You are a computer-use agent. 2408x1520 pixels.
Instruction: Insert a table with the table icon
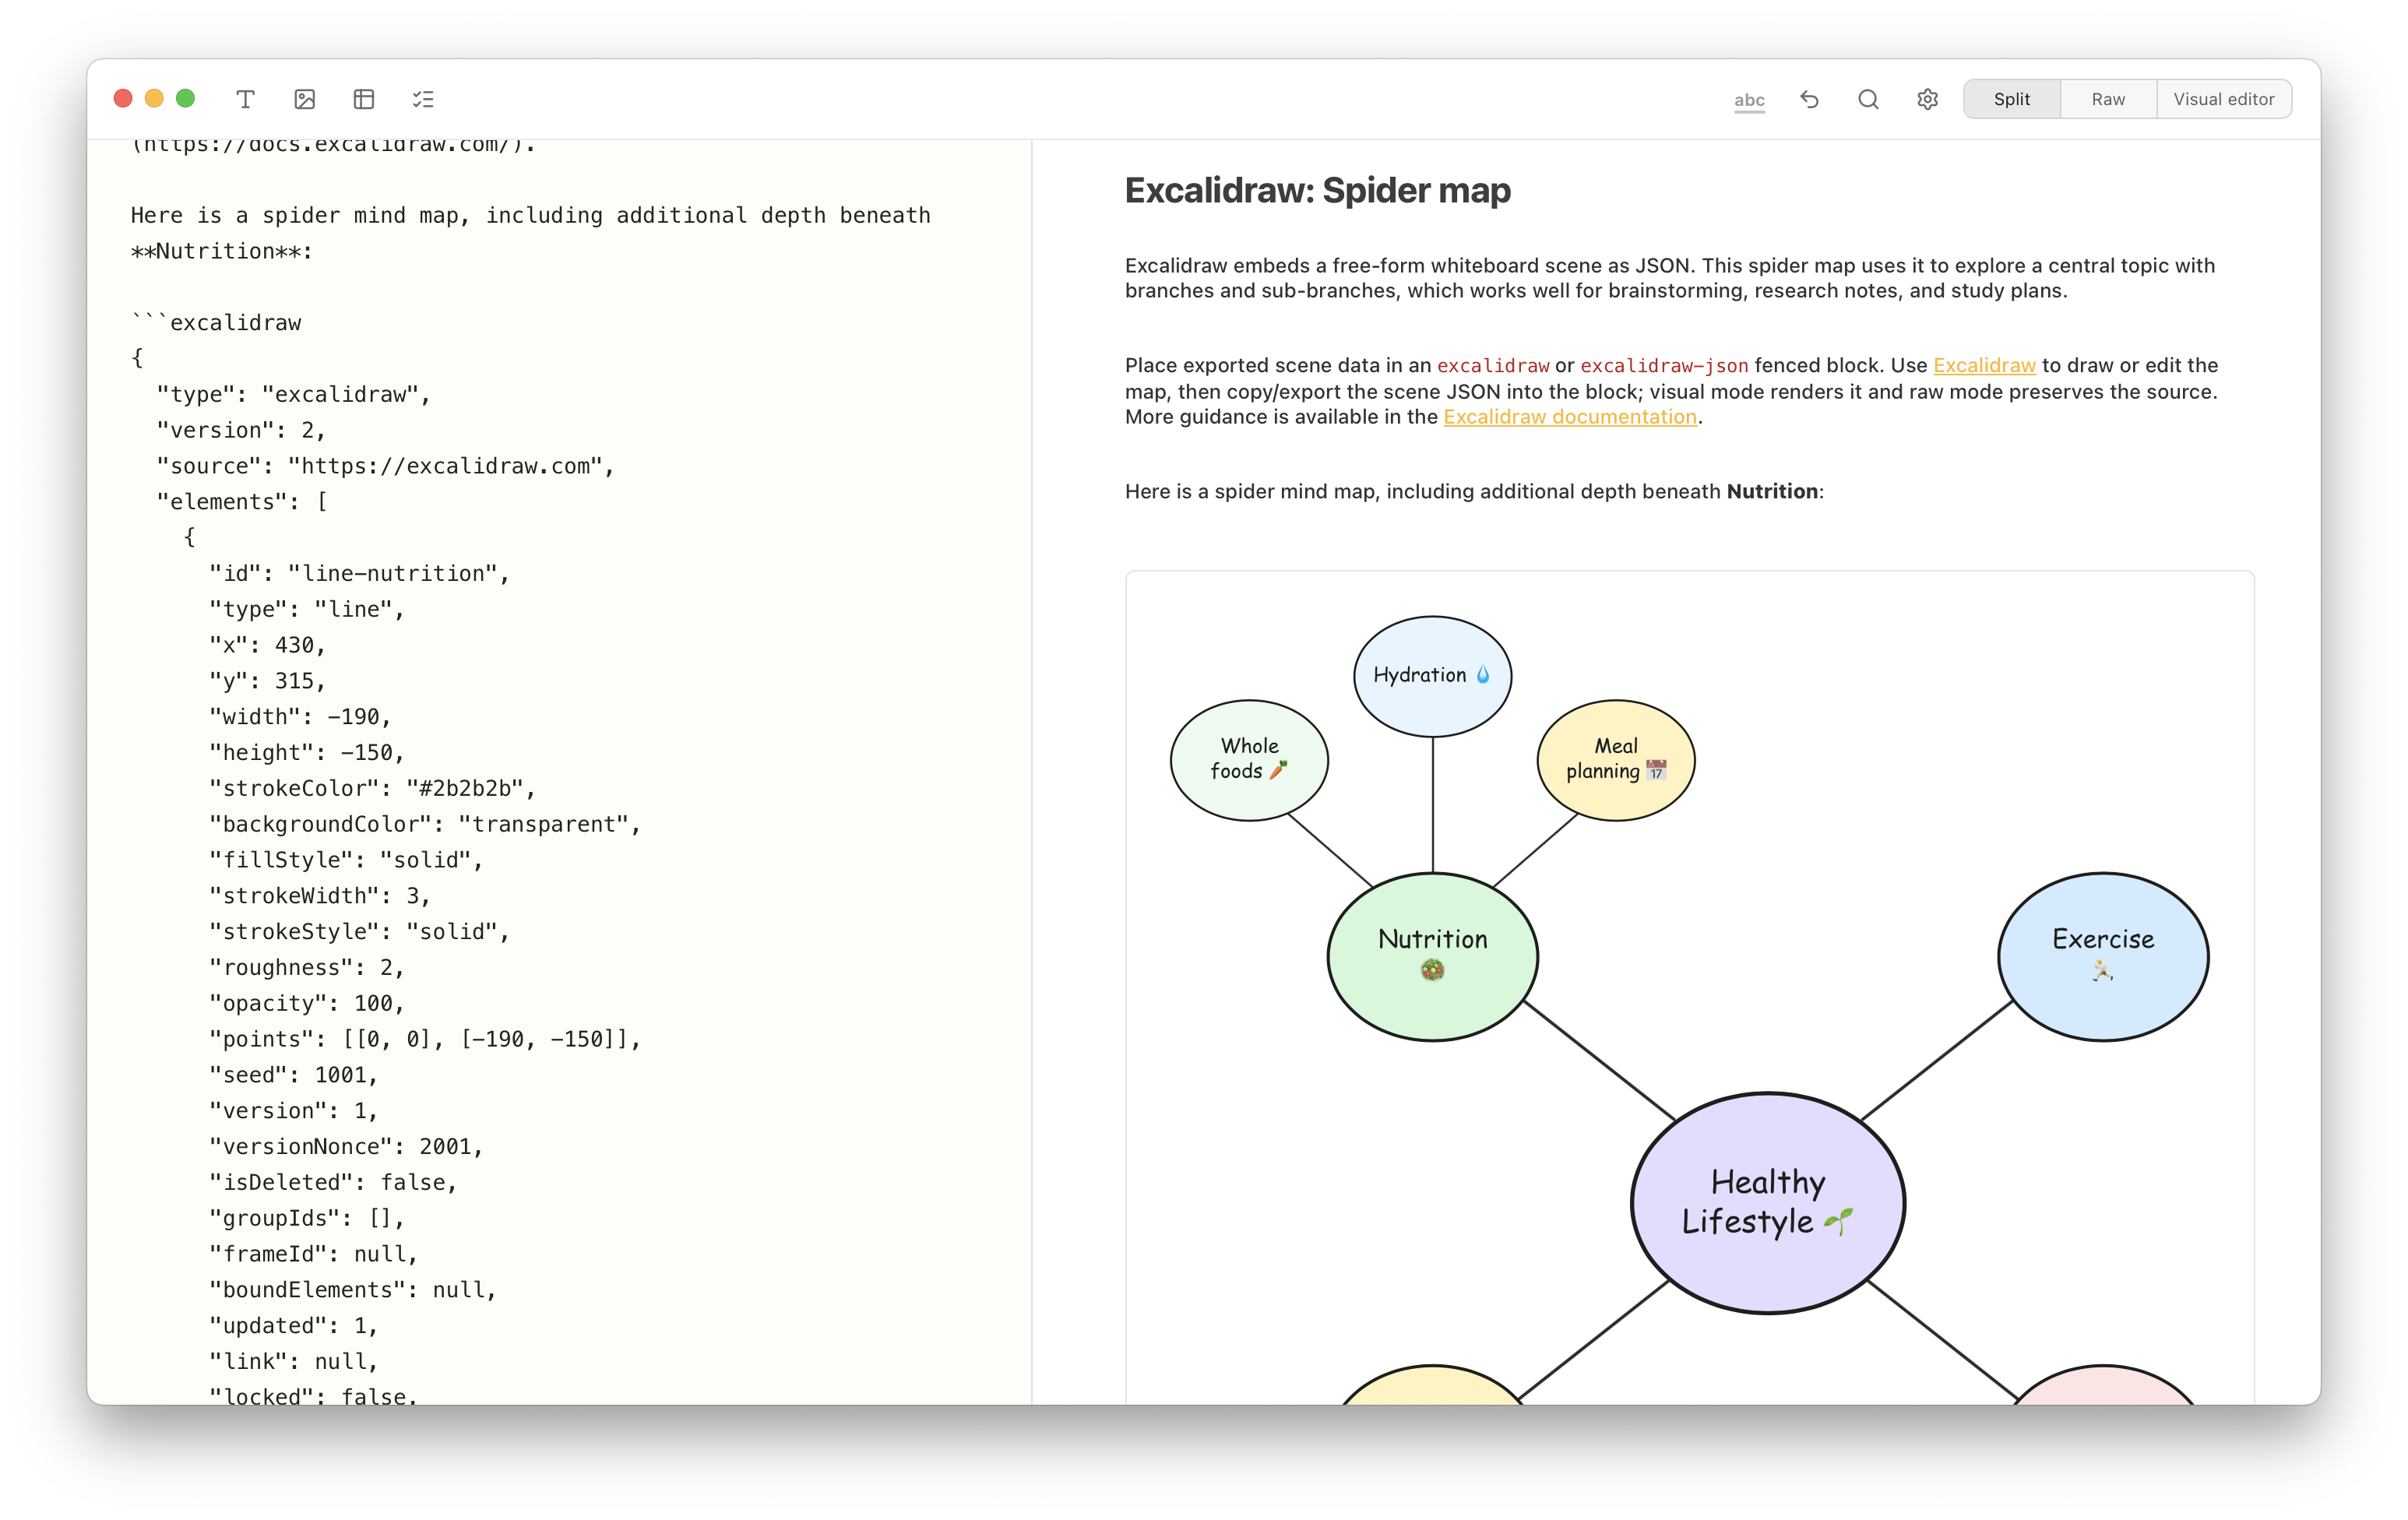tap(364, 99)
